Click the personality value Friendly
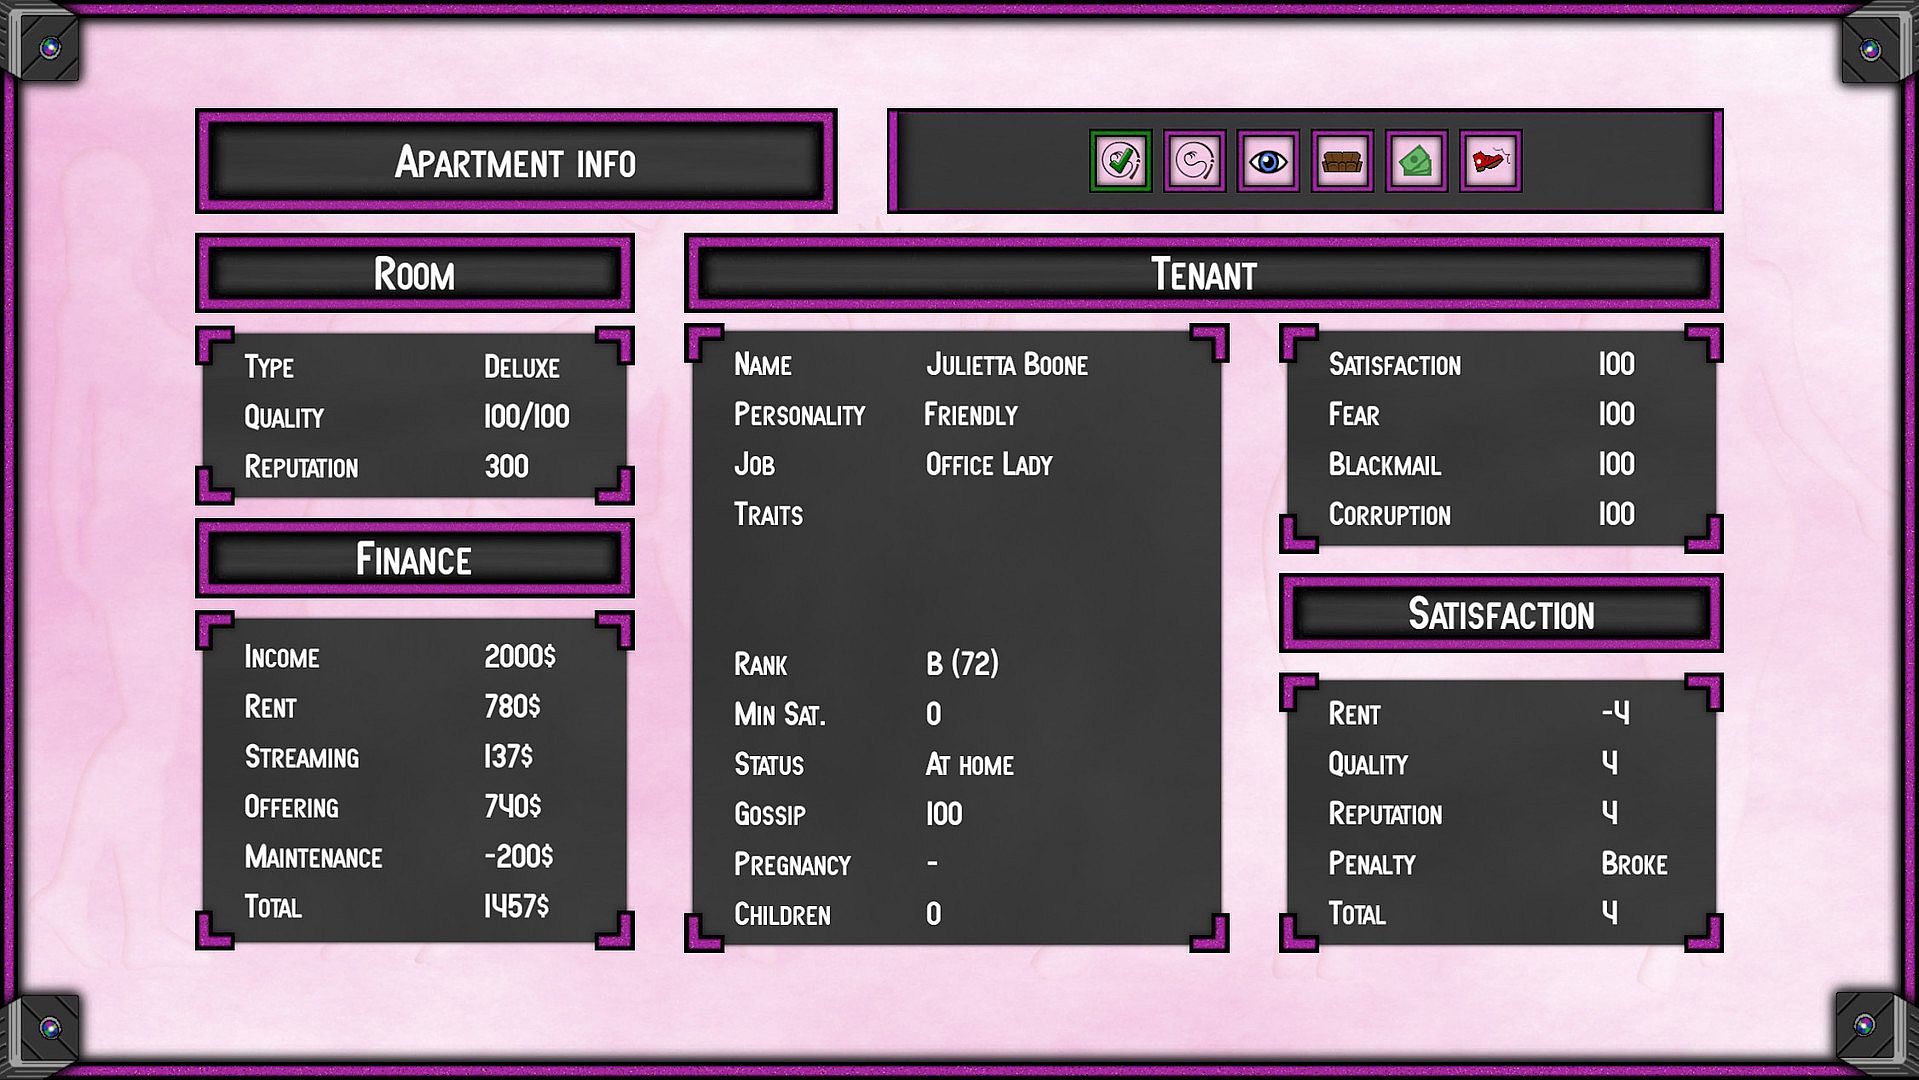The height and width of the screenshot is (1080, 1919). click(x=971, y=414)
